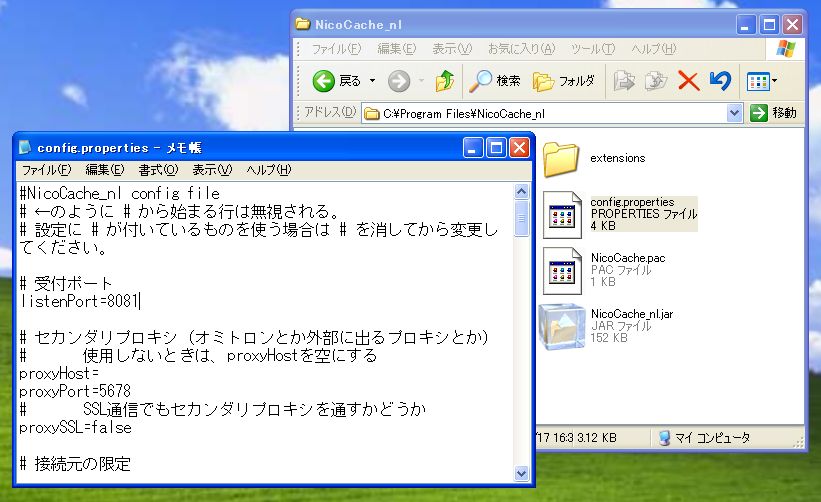Click the #NicoCache_nl config file line

pos(120,193)
